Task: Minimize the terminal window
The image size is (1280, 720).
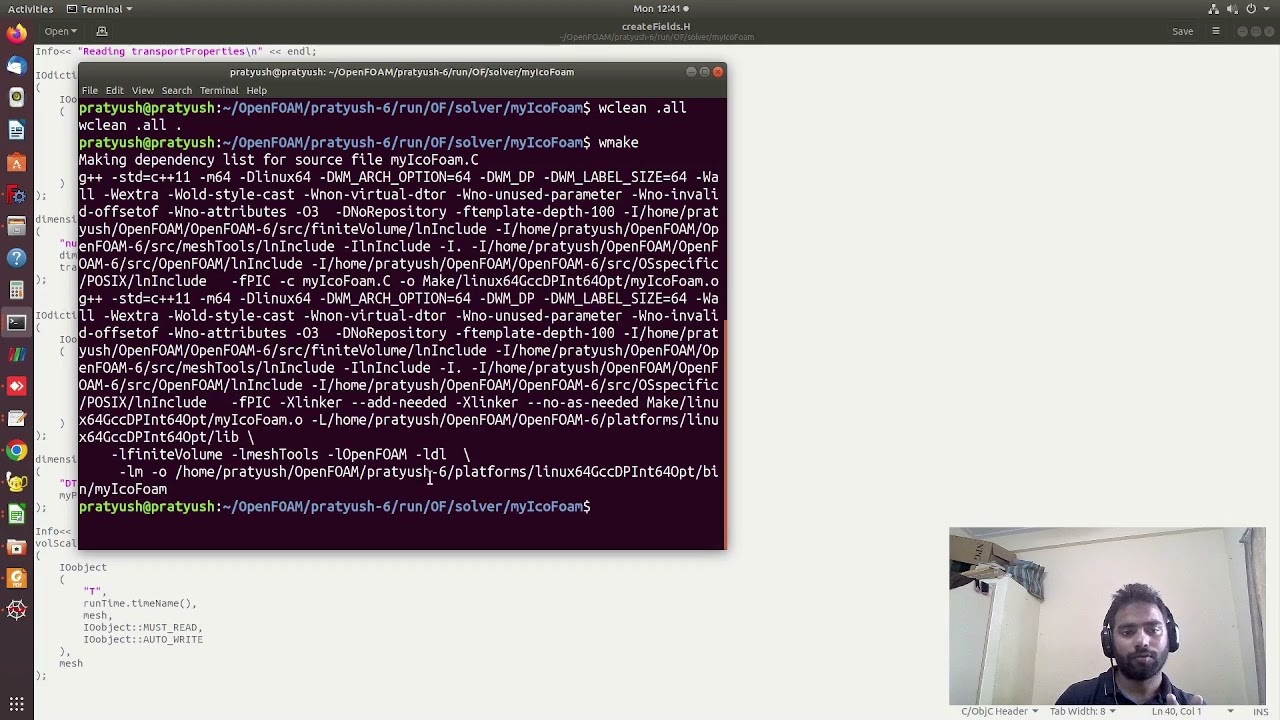Action: 690,72
